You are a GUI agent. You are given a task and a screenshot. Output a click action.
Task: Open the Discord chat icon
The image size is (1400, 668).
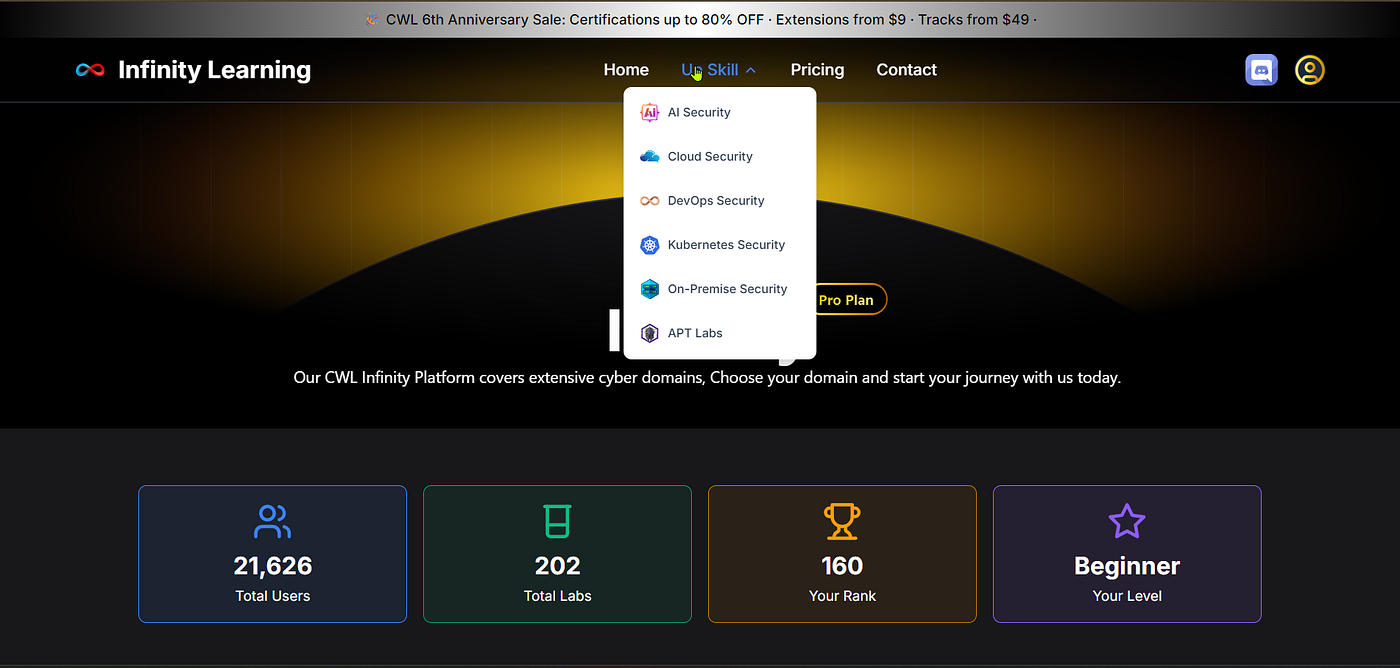point(1261,70)
